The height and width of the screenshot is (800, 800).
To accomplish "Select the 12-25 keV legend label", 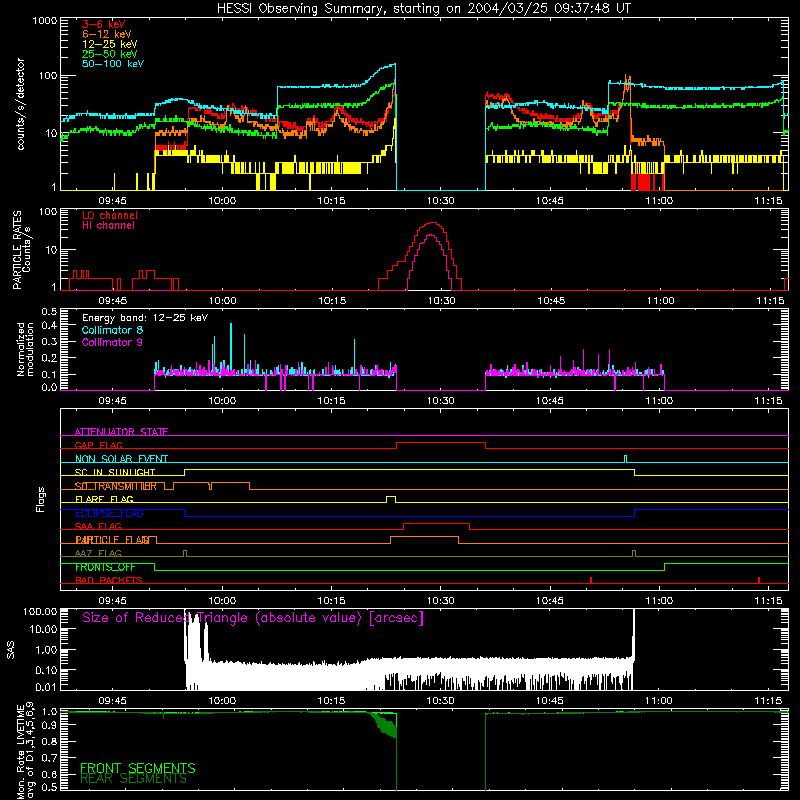I will point(110,44).
